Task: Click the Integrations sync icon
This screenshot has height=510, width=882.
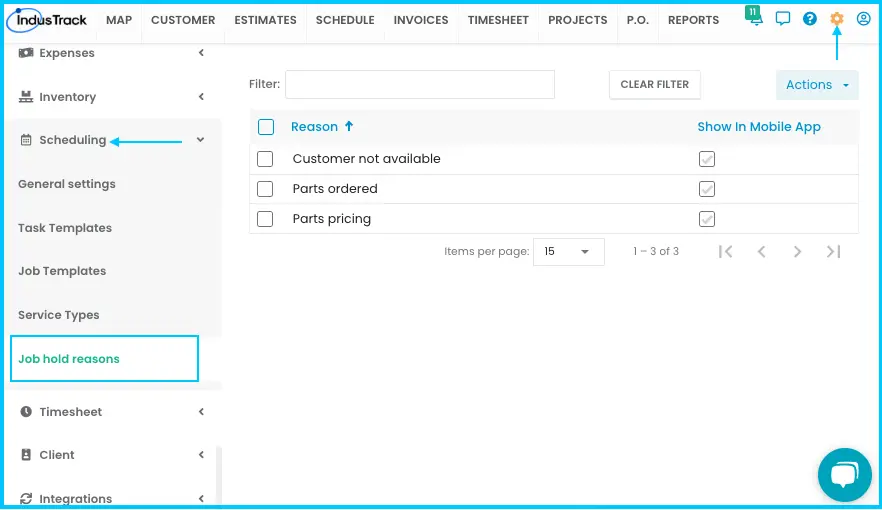Action: (26, 499)
